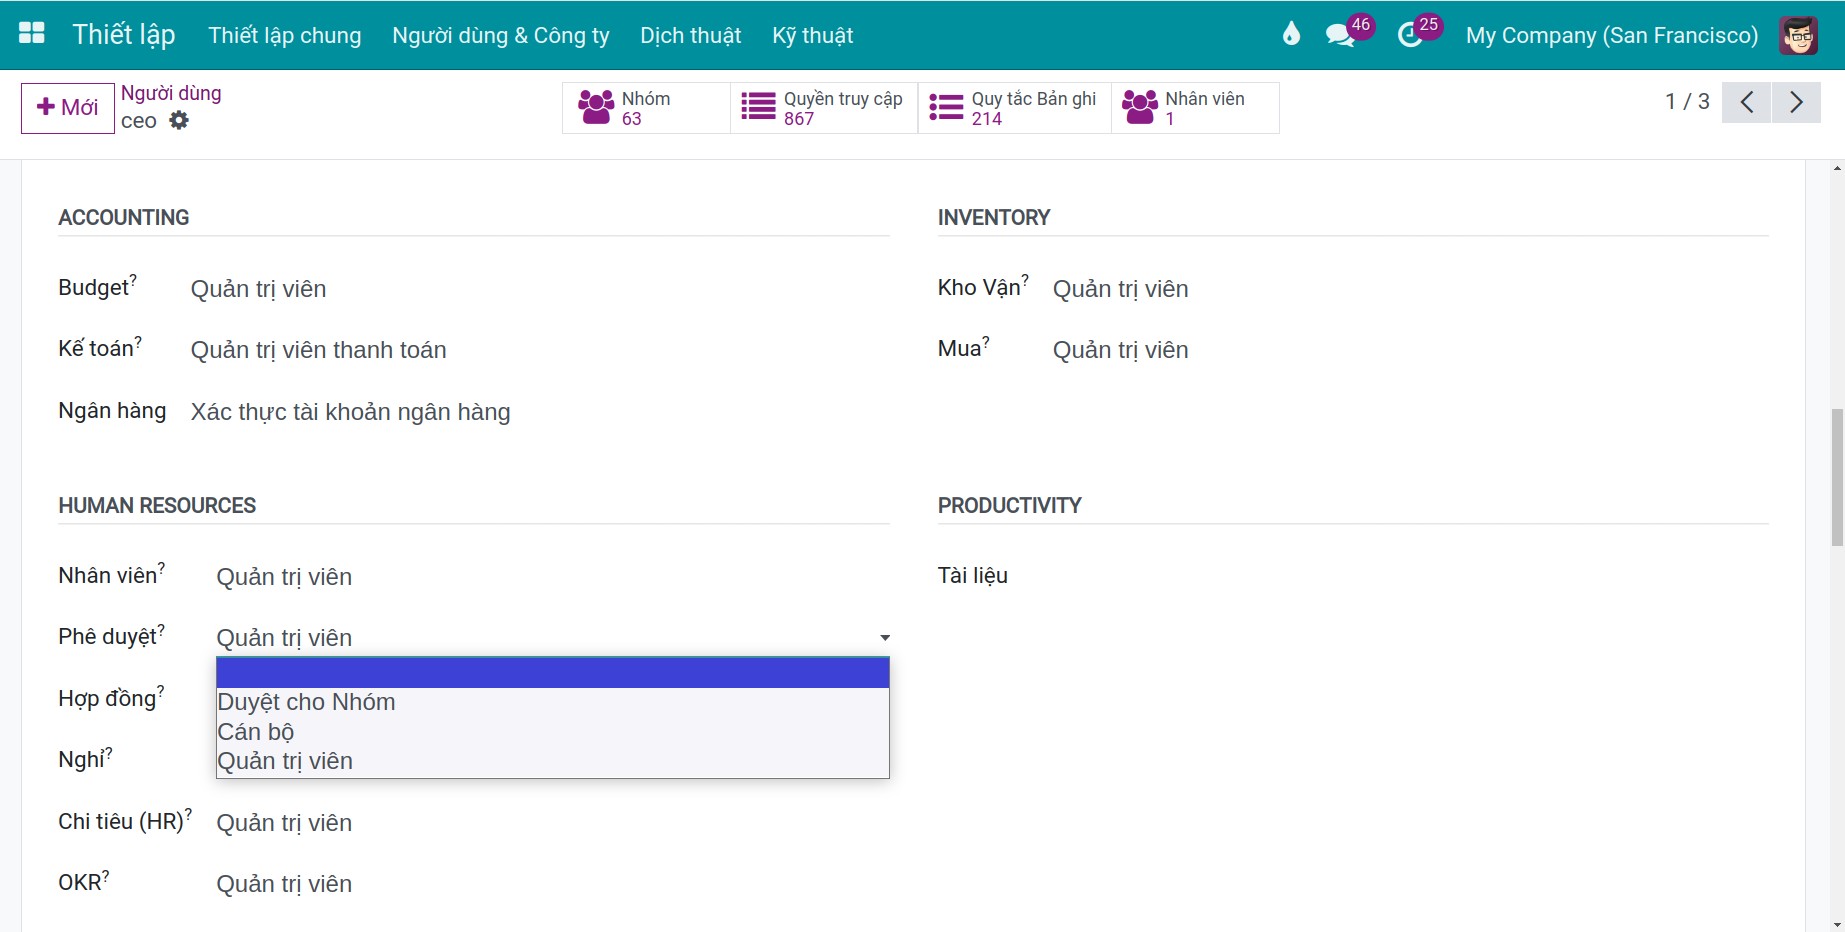
Task: Select Duyệt cho Nhóm option
Action: click(x=553, y=702)
